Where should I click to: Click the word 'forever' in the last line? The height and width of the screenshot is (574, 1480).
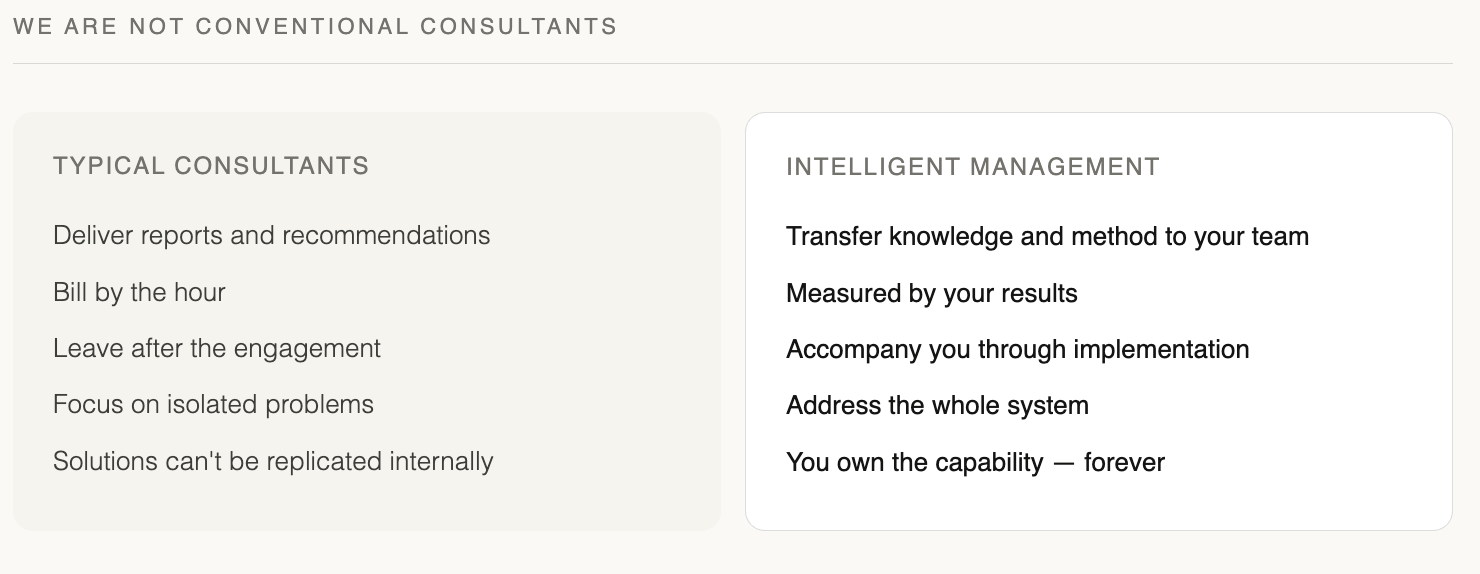(1124, 462)
